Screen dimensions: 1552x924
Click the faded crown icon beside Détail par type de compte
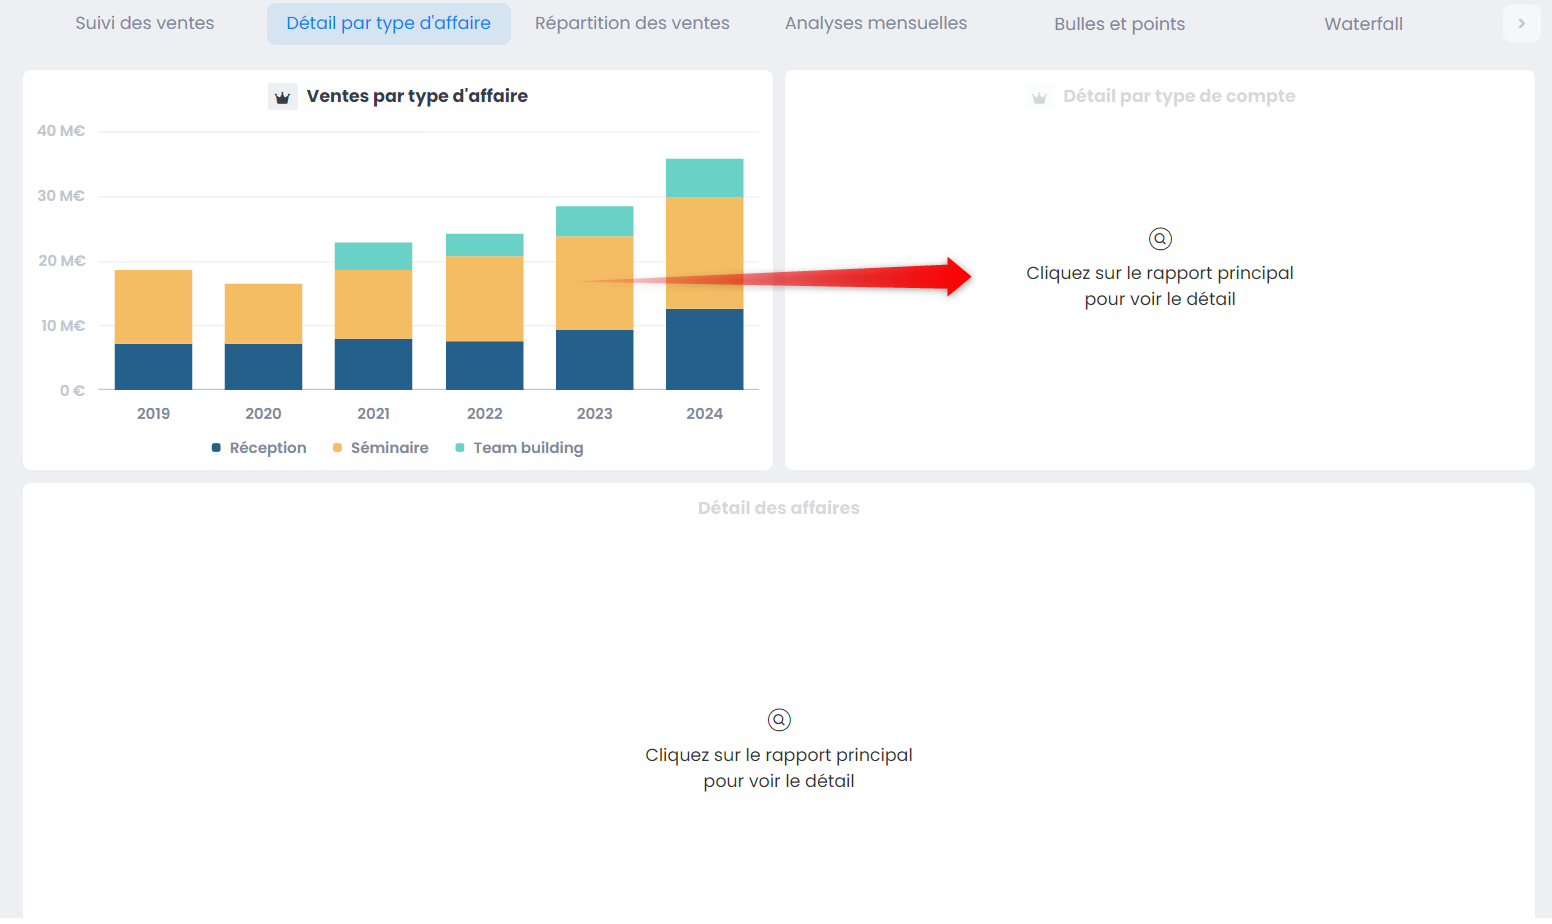tap(1039, 97)
